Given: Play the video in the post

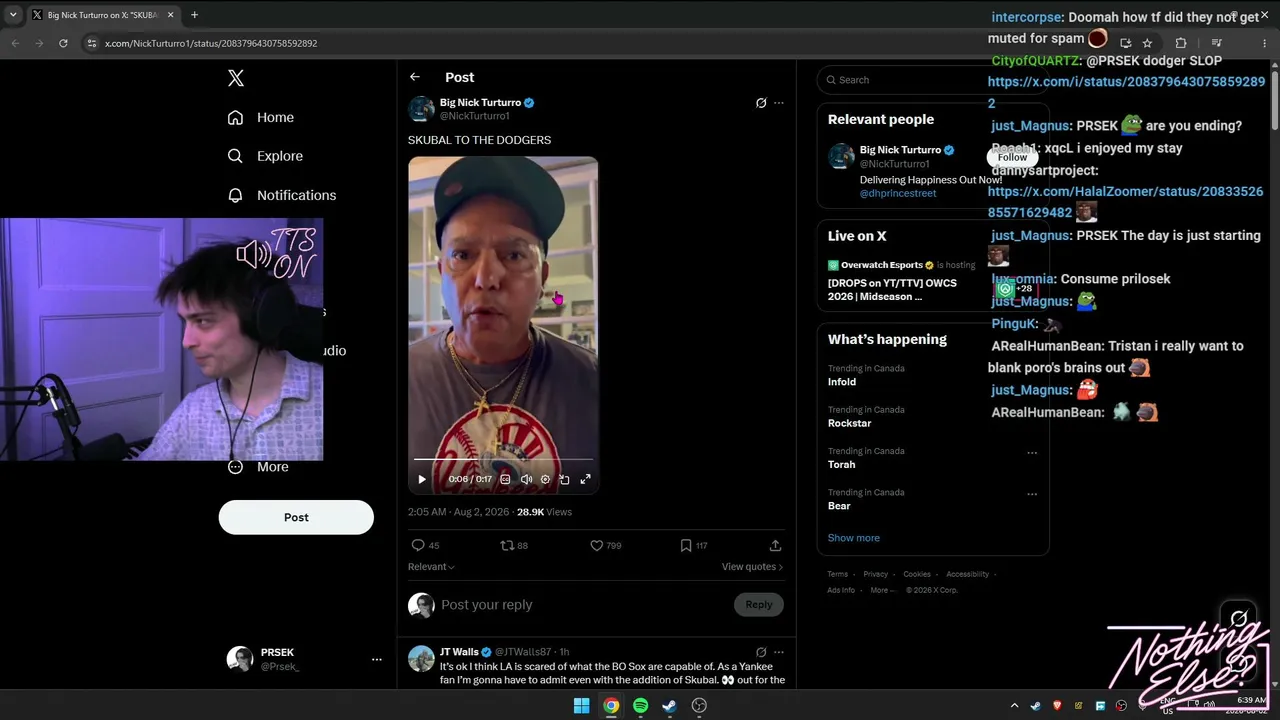Looking at the screenshot, I should tap(422, 479).
